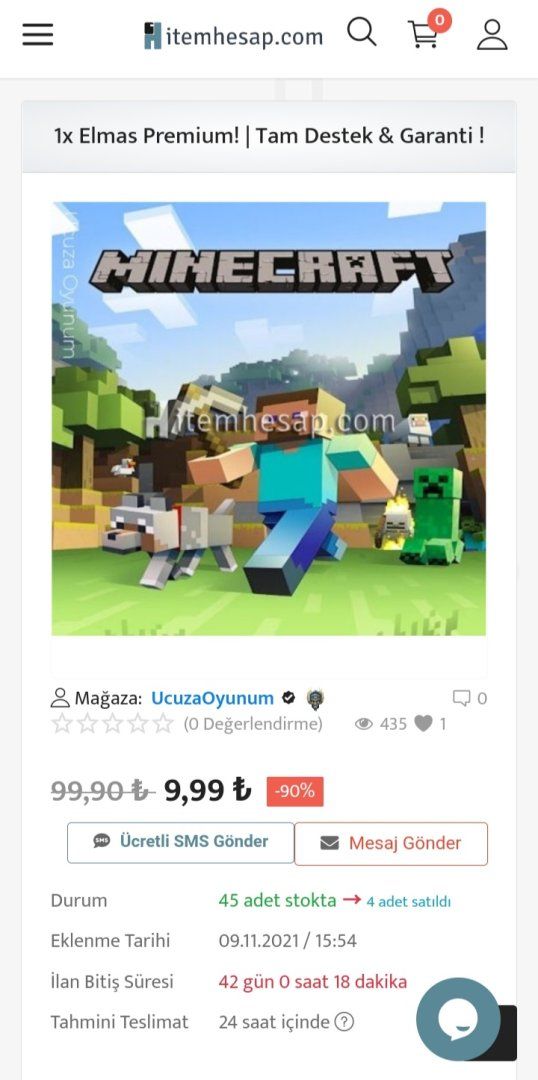Viewport: 538px width, 1080px height.
Task: Open the shopping cart icon
Action: (424, 34)
